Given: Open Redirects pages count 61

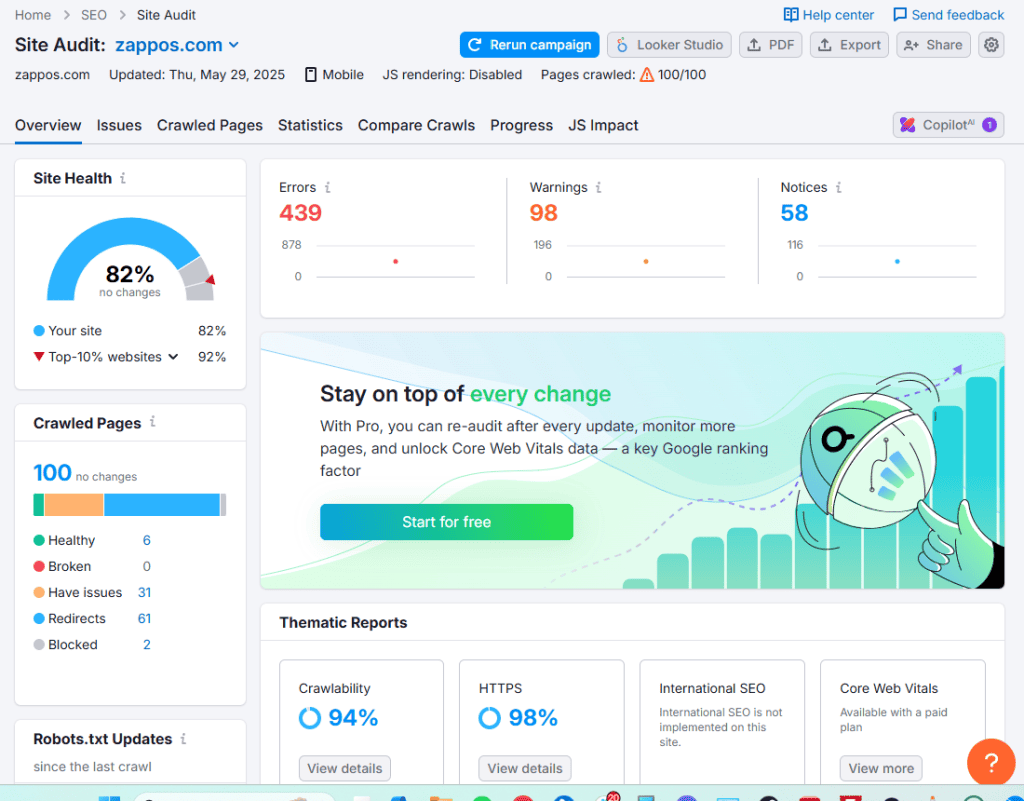Looking at the screenshot, I should 144,619.
